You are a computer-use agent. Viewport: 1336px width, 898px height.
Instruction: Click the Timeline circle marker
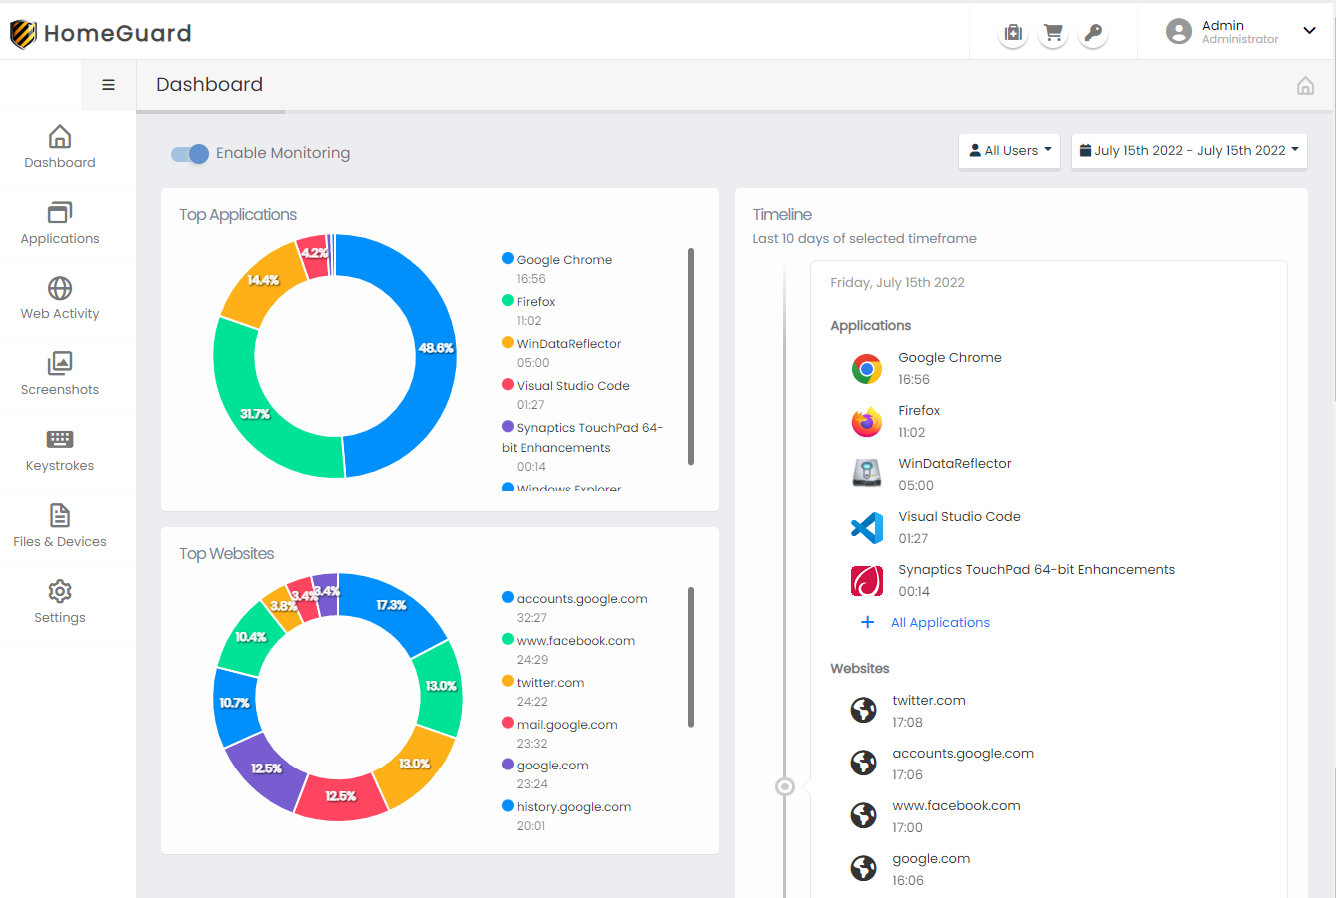click(x=785, y=787)
